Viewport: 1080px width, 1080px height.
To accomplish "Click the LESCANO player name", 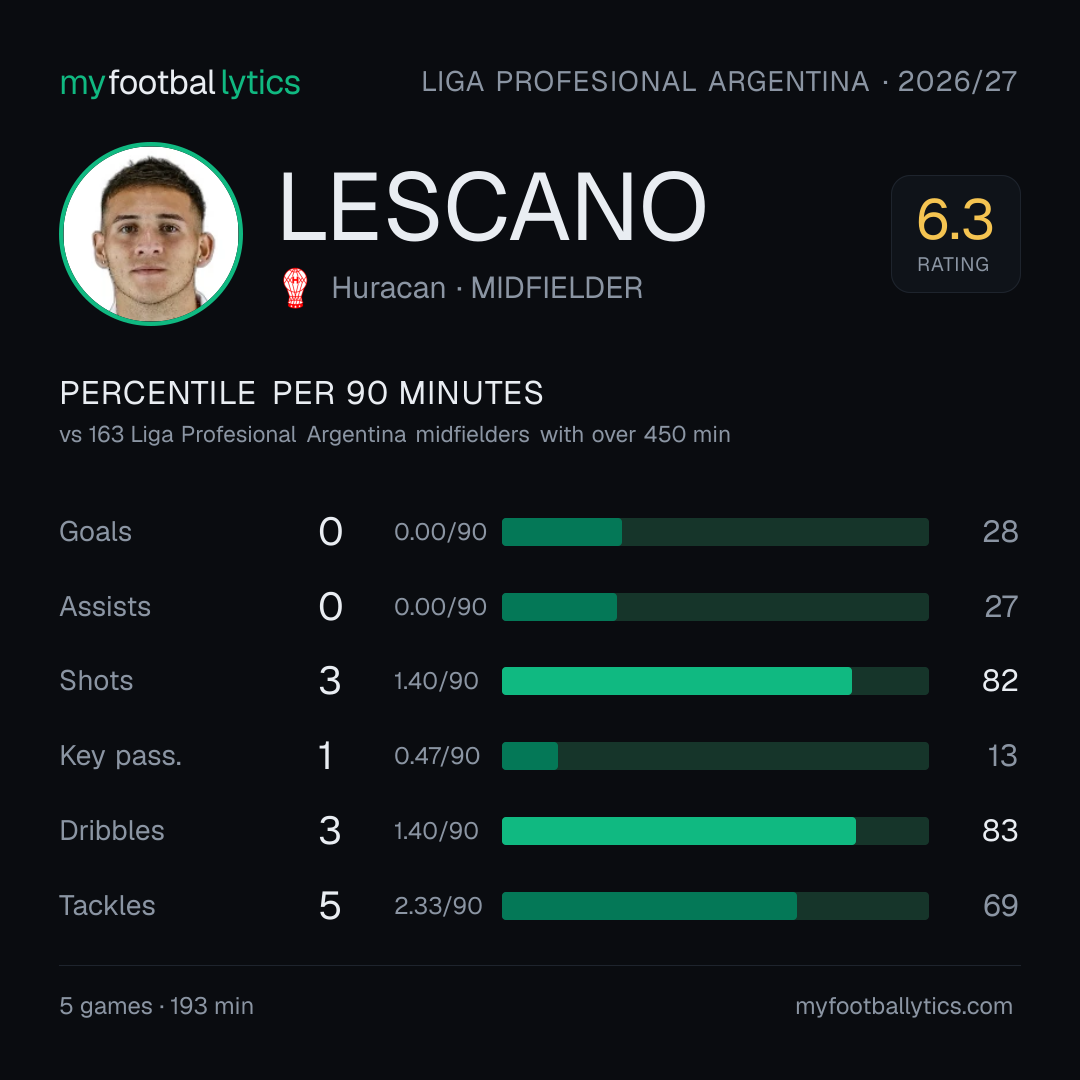I will 492,207.
